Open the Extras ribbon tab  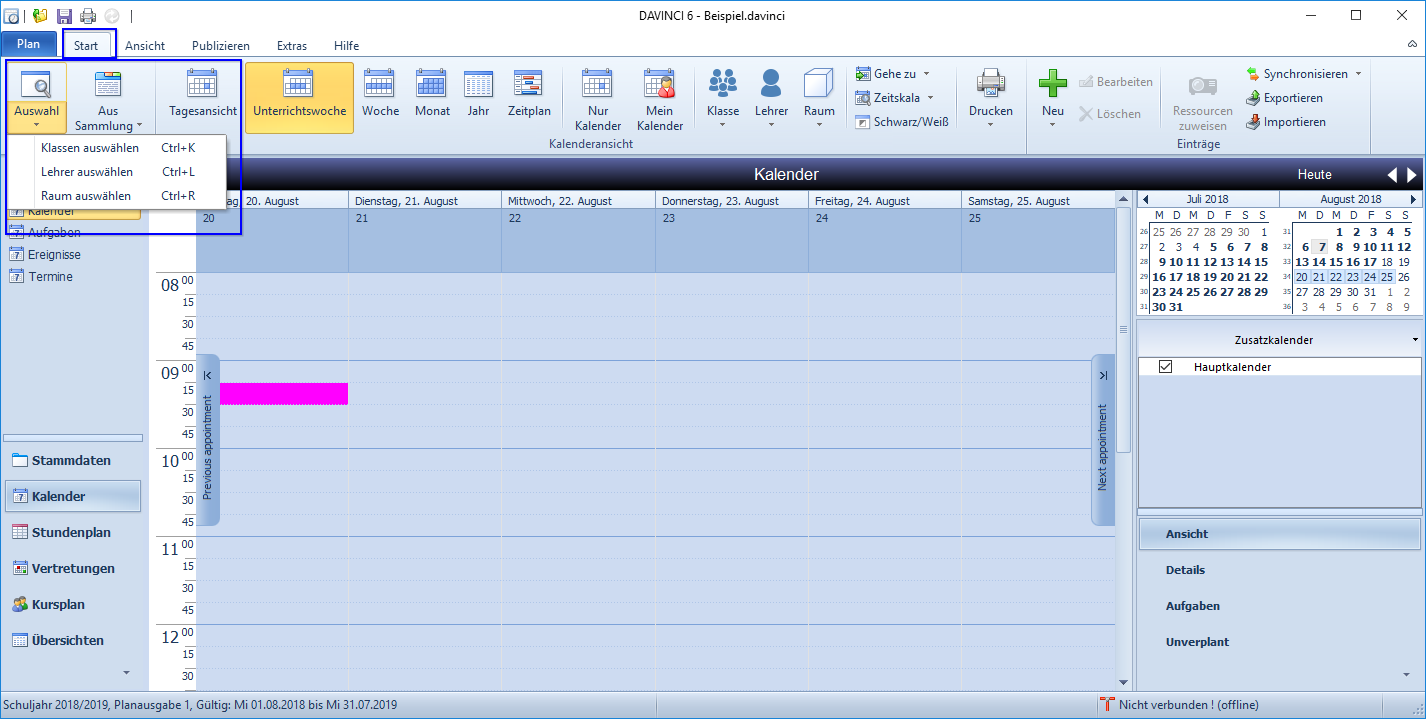point(292,45)
